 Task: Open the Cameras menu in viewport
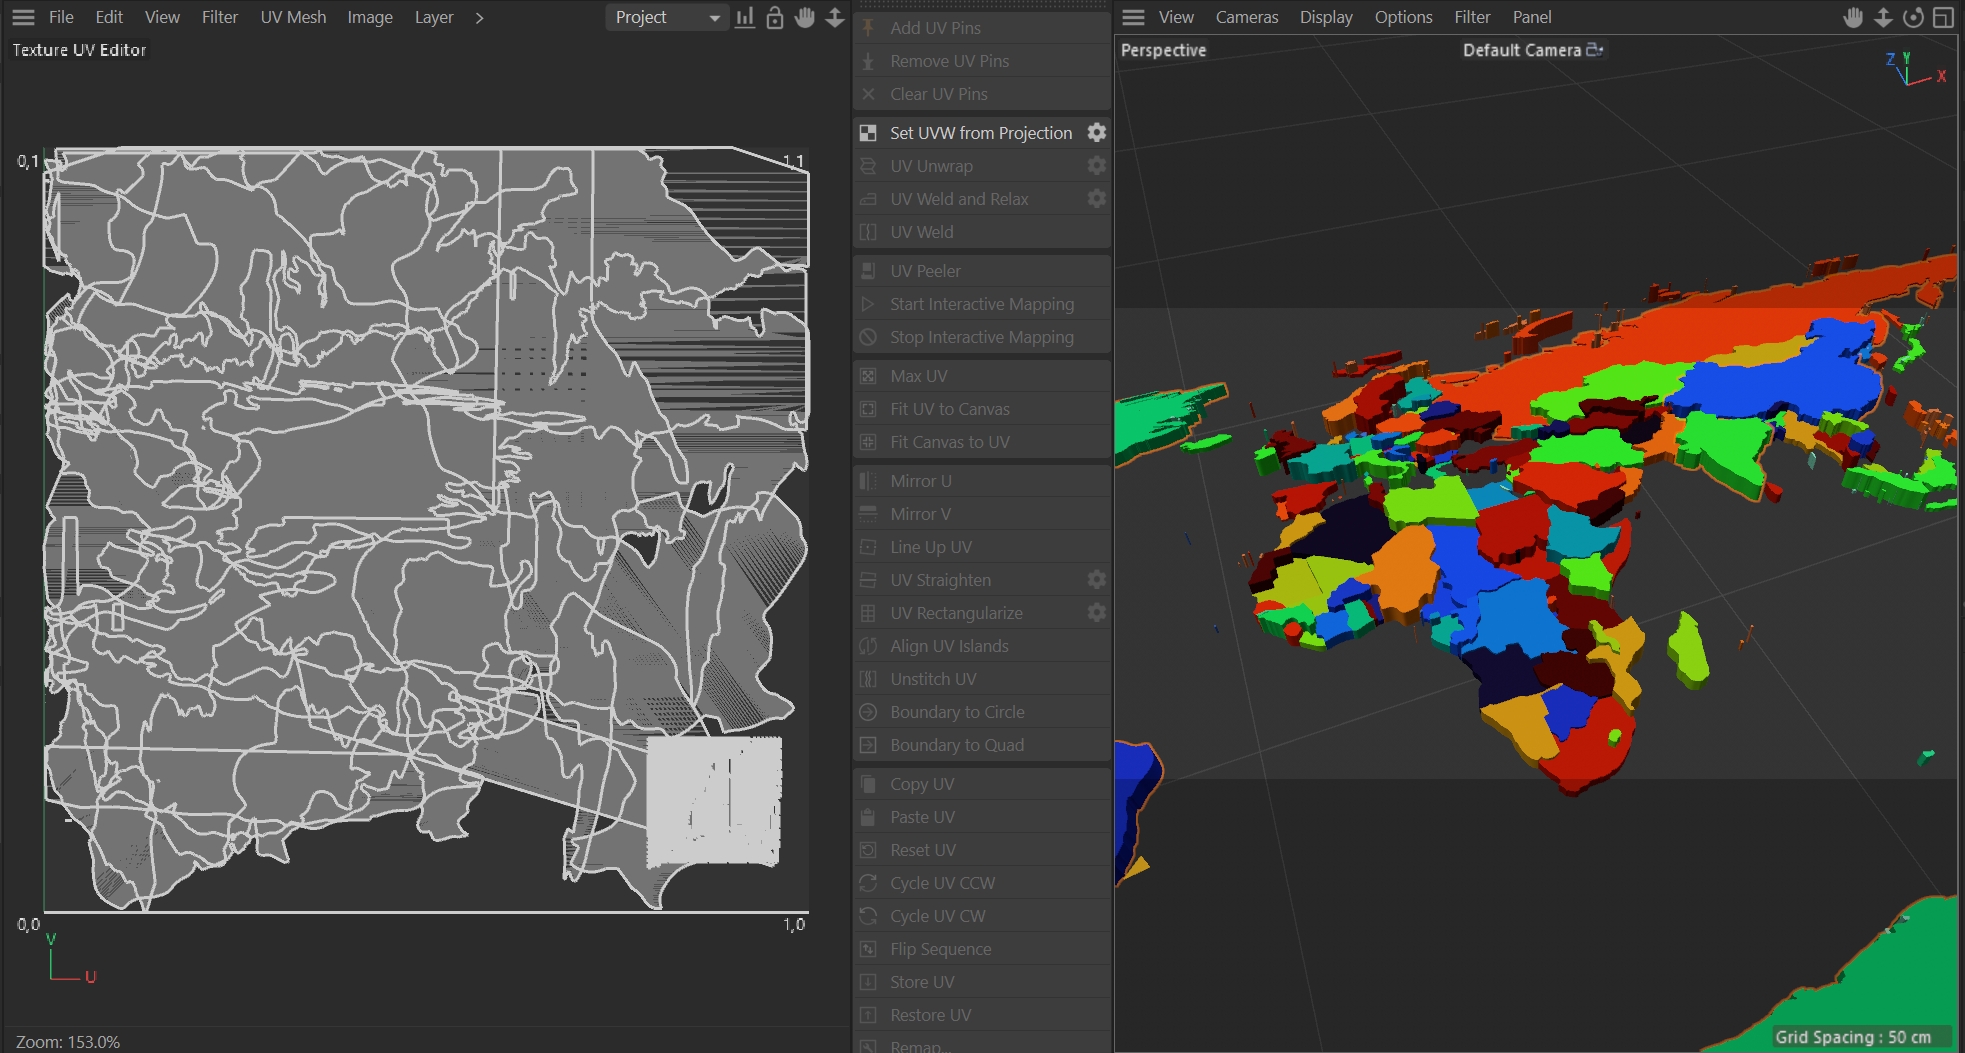click(1247, 17)
